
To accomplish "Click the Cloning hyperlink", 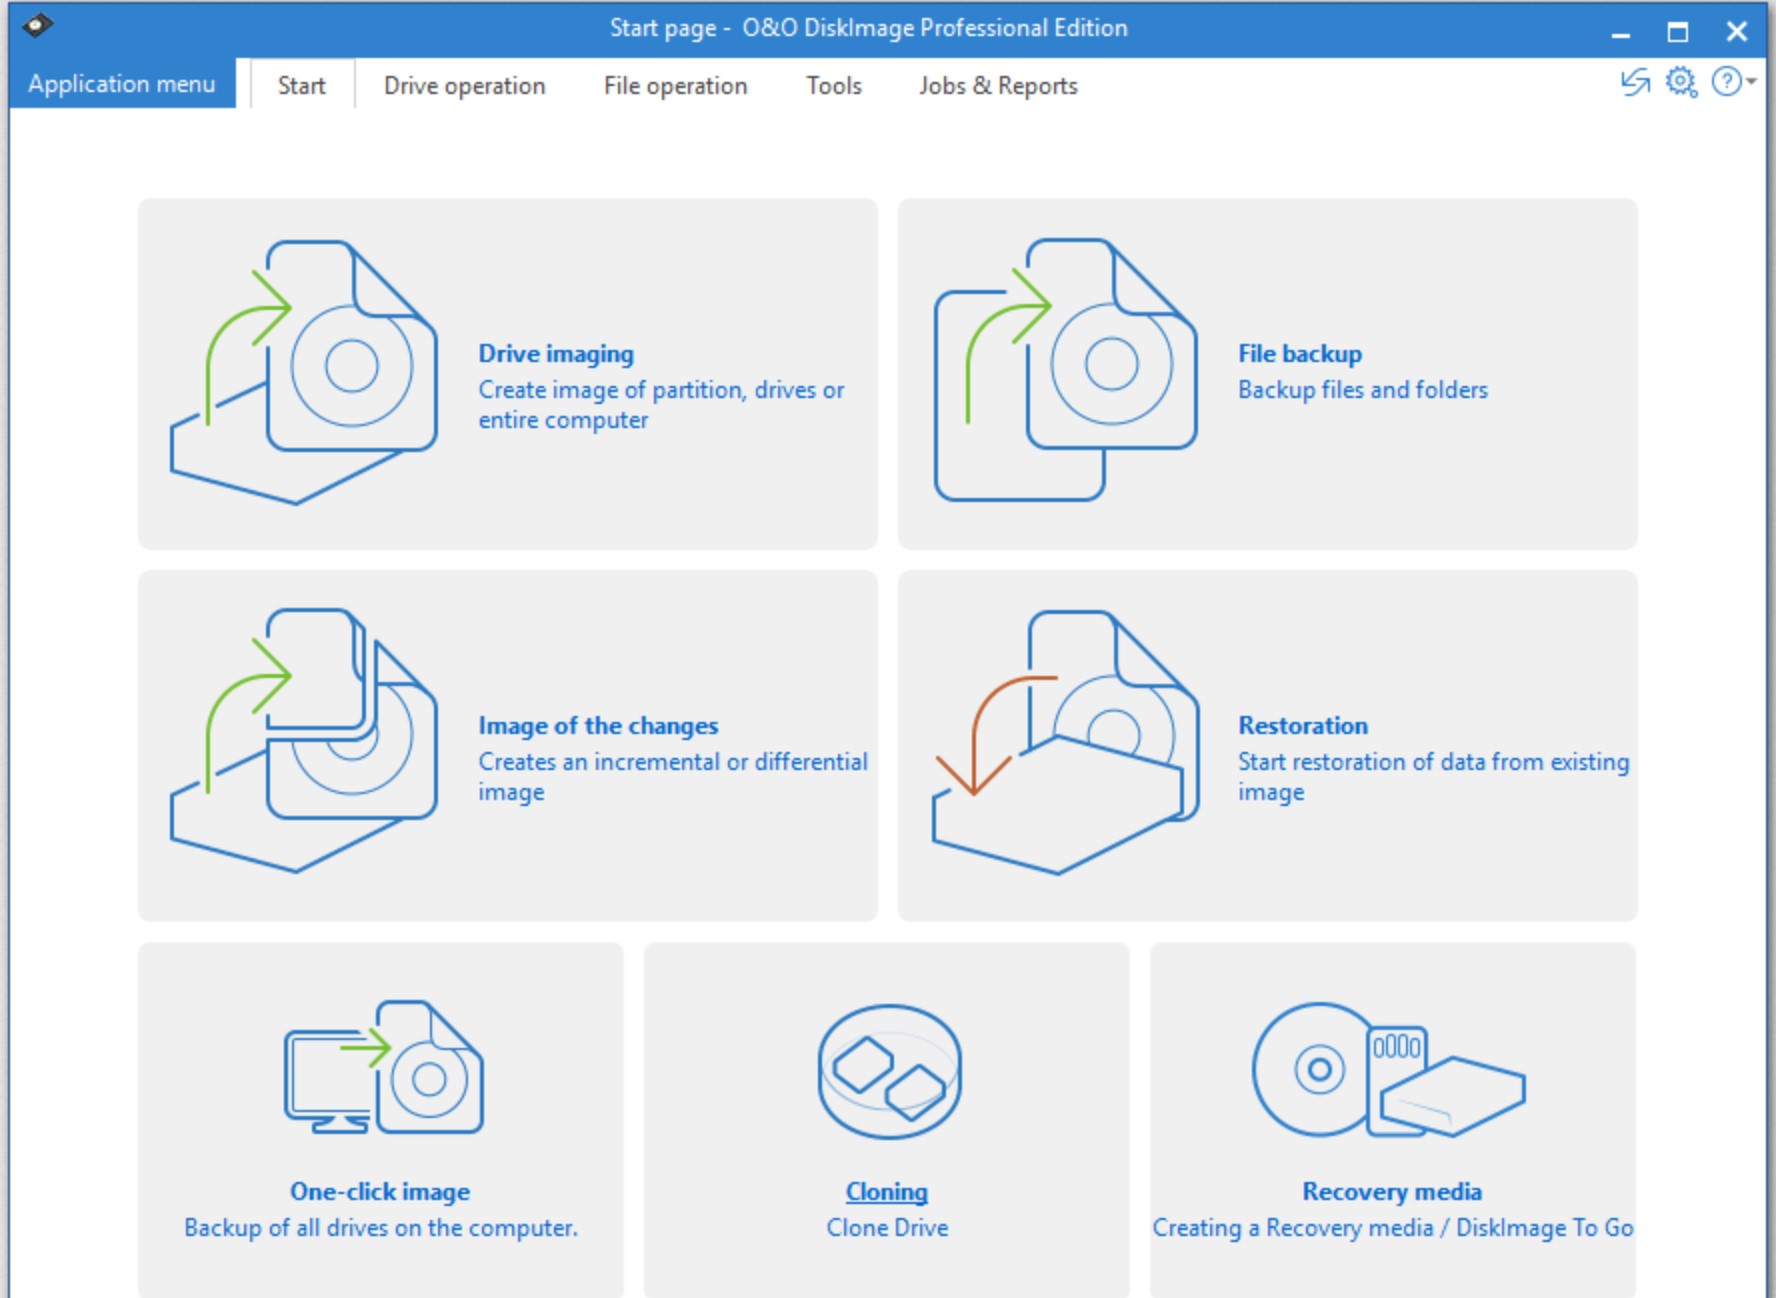I will (887, 1192).
